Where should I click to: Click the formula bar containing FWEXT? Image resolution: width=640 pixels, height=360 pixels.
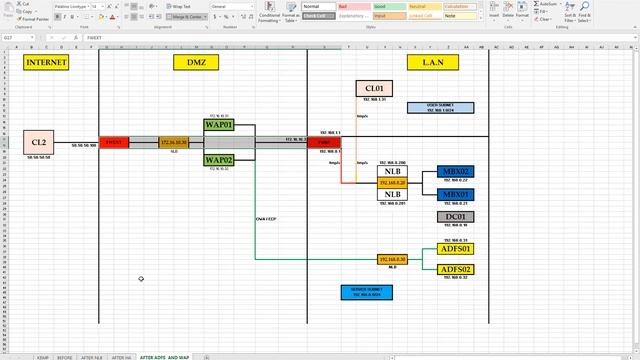pyautogui.click(x=358, y=38)
